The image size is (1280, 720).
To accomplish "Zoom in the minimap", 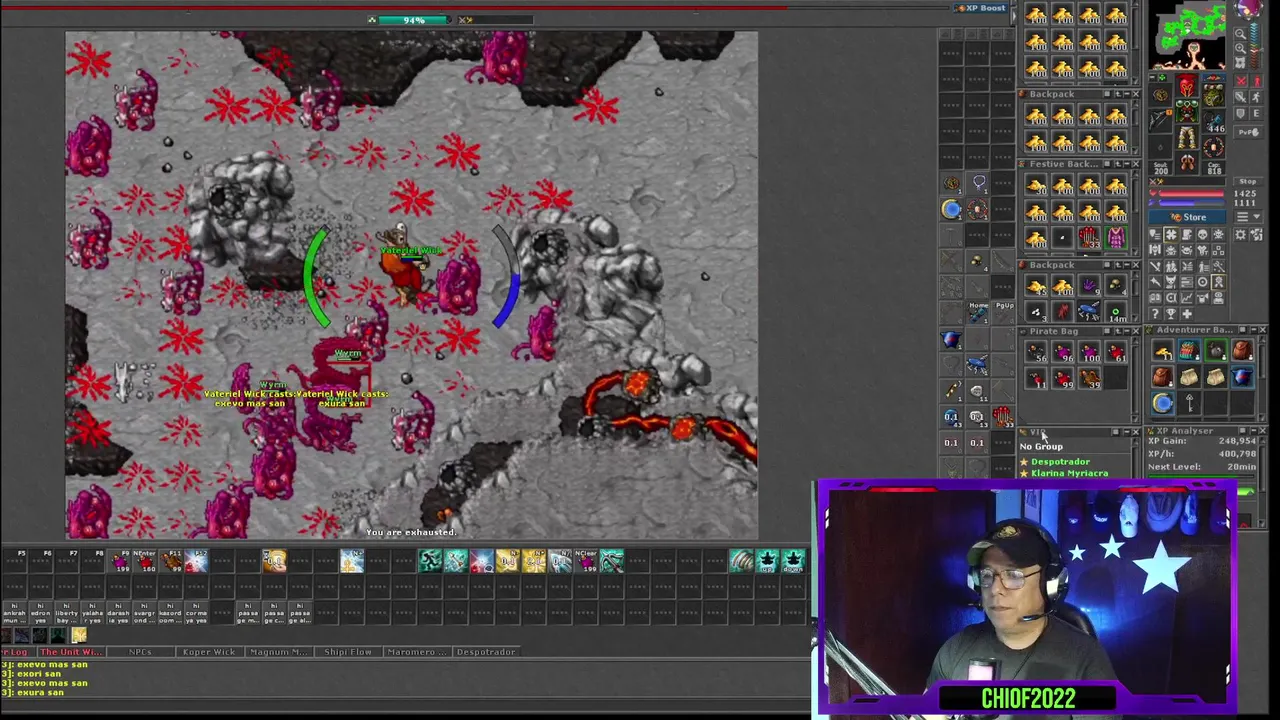I will 1240,48.
